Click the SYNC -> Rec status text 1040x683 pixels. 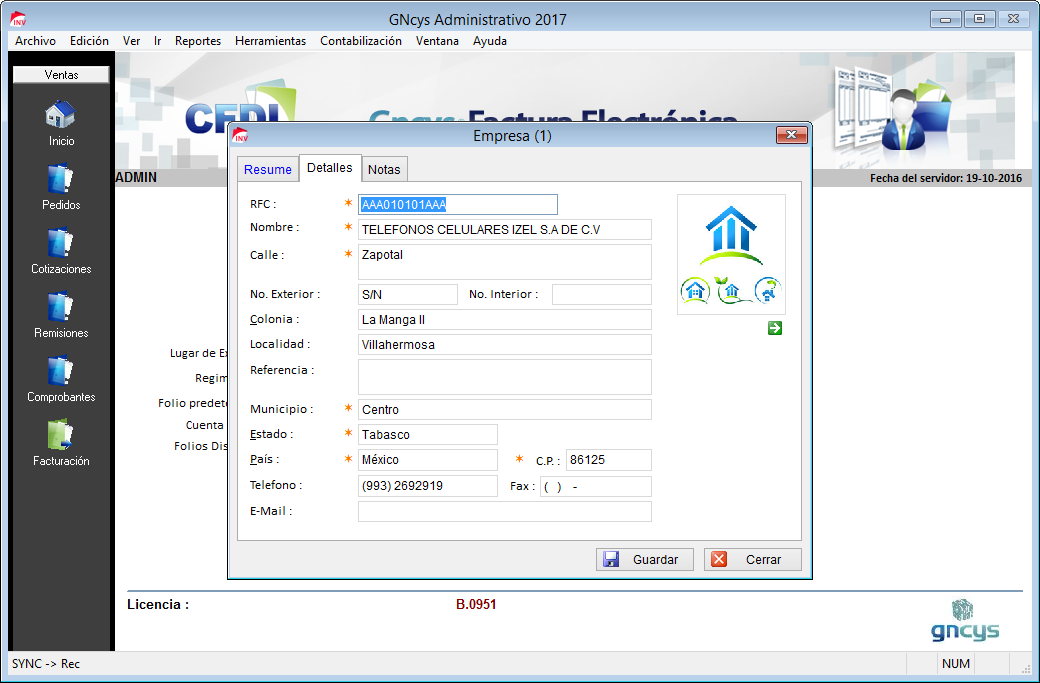pos(46,664)
